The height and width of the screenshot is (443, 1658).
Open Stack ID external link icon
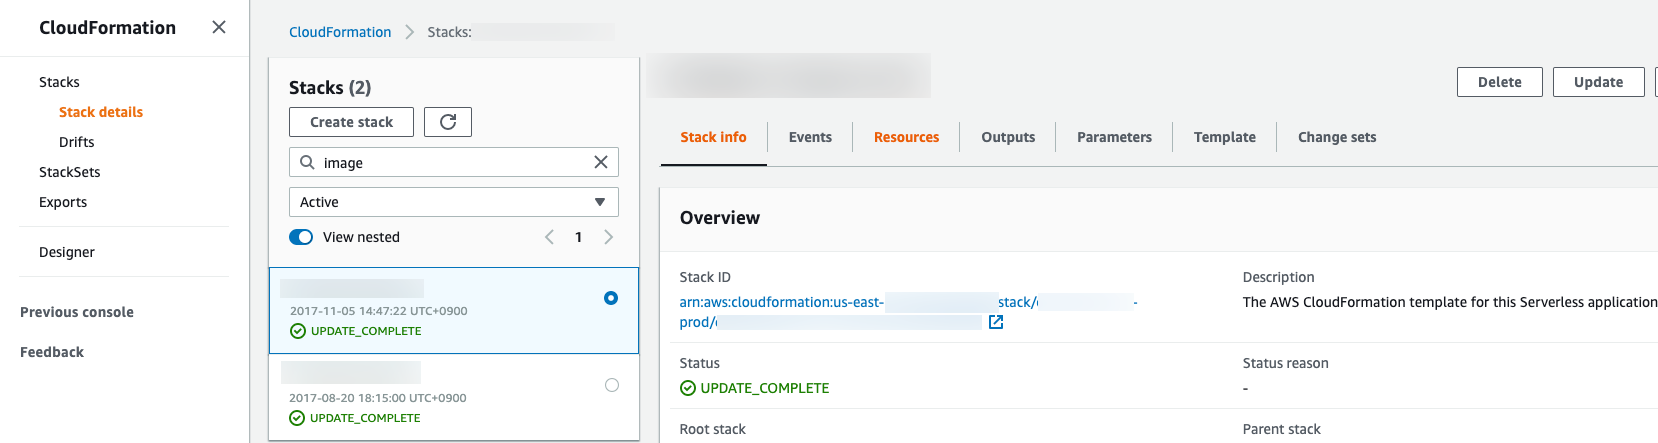(995, 322)
